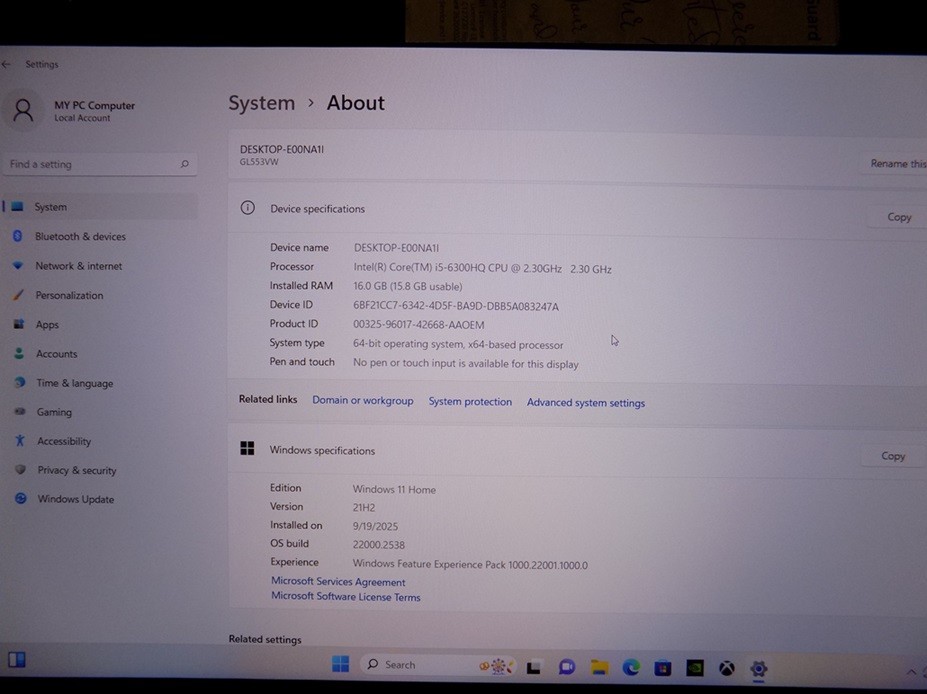Open the System protection link
The image size is (927, 694).
[470, 401]
